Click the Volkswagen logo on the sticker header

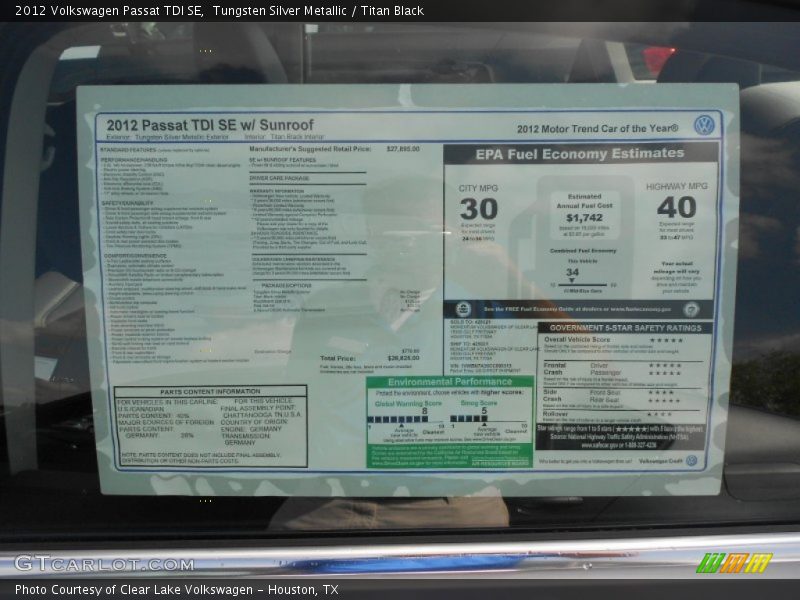pos(704,125)
